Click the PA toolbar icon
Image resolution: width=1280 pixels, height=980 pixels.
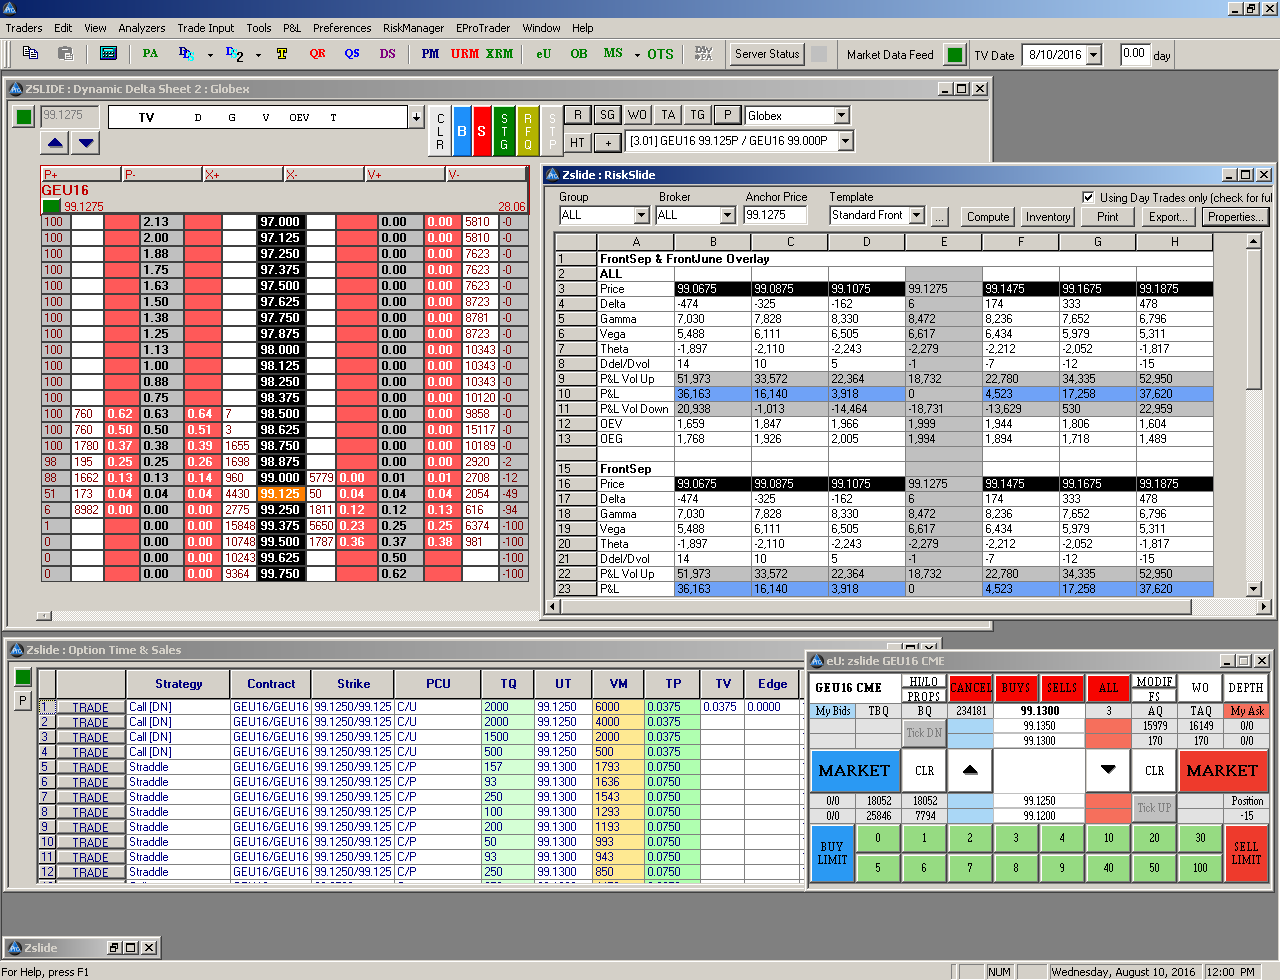click(x=150, y=54)
